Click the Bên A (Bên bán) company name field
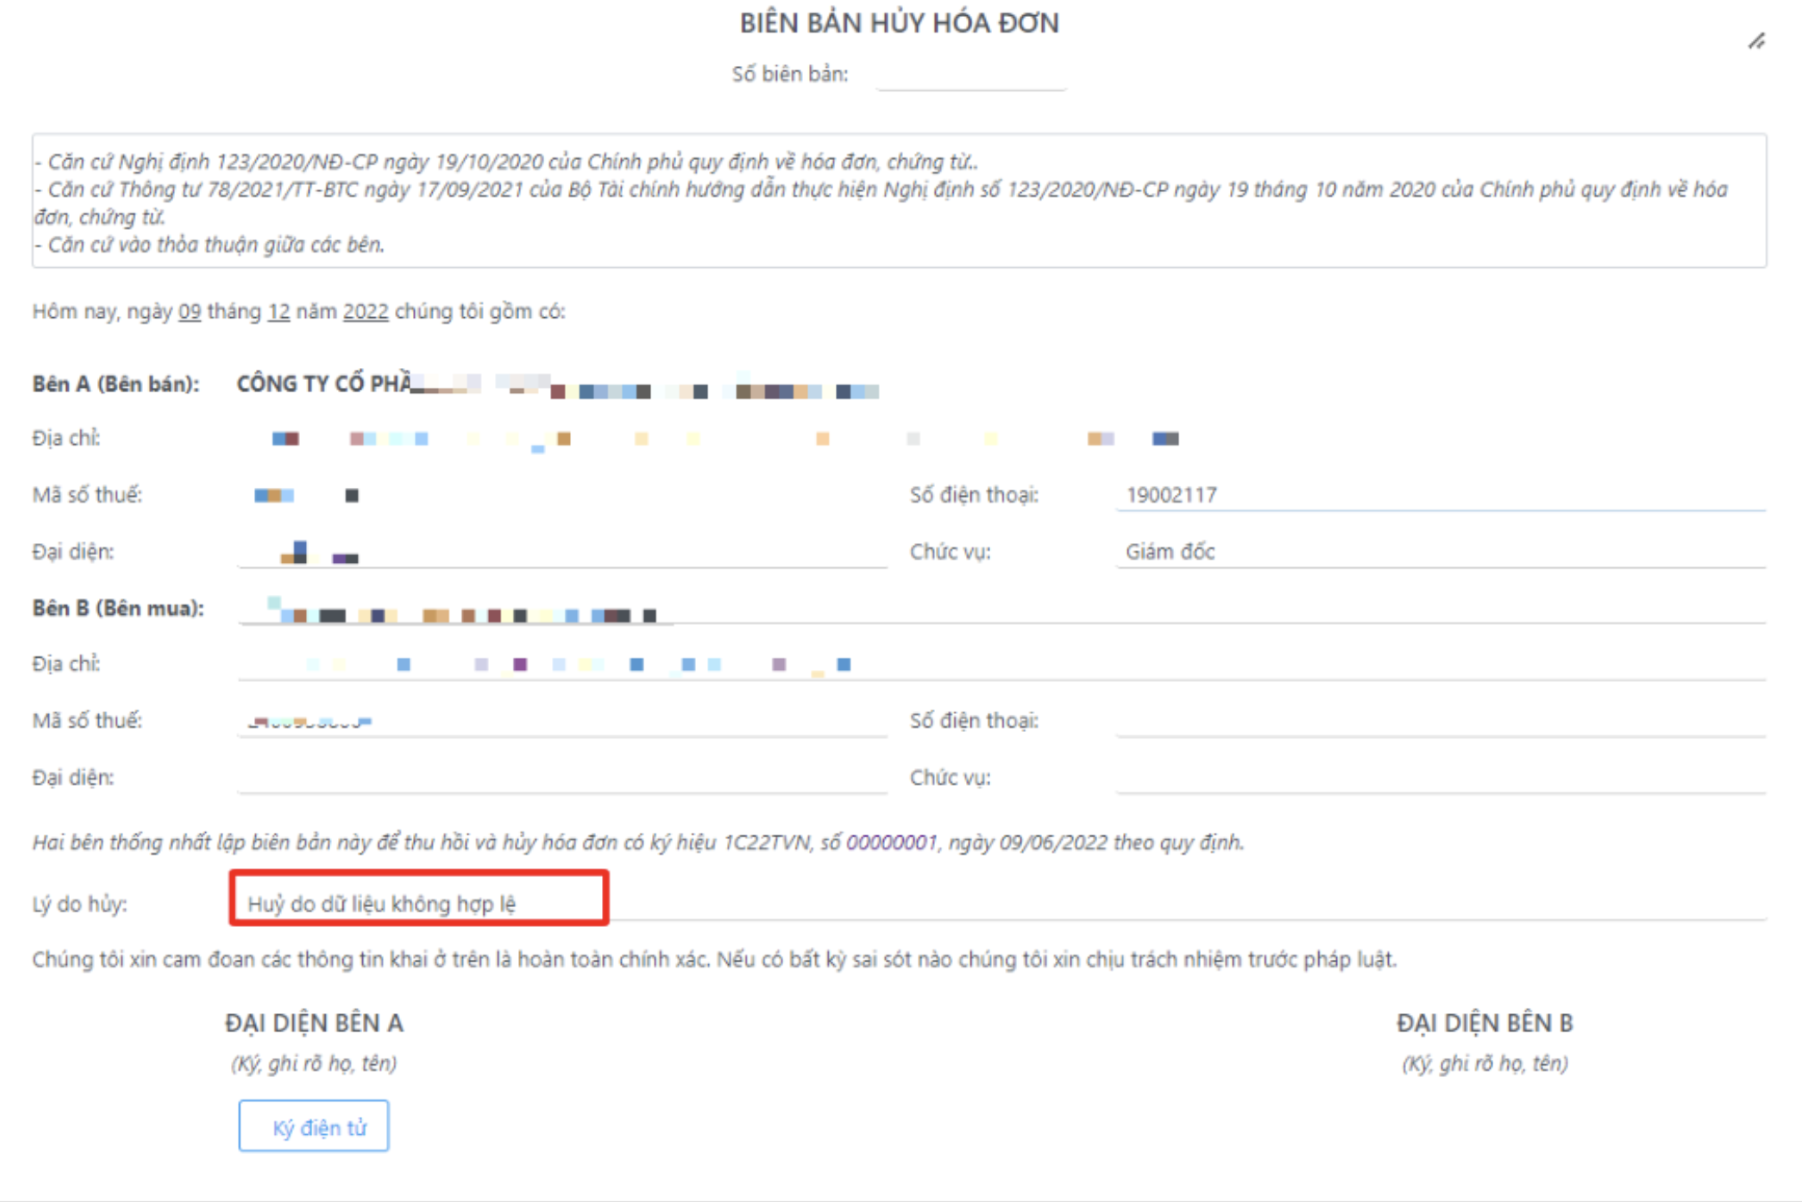Image resolution: width=1802 pixels, height=1202 pixels. [560, 386]
